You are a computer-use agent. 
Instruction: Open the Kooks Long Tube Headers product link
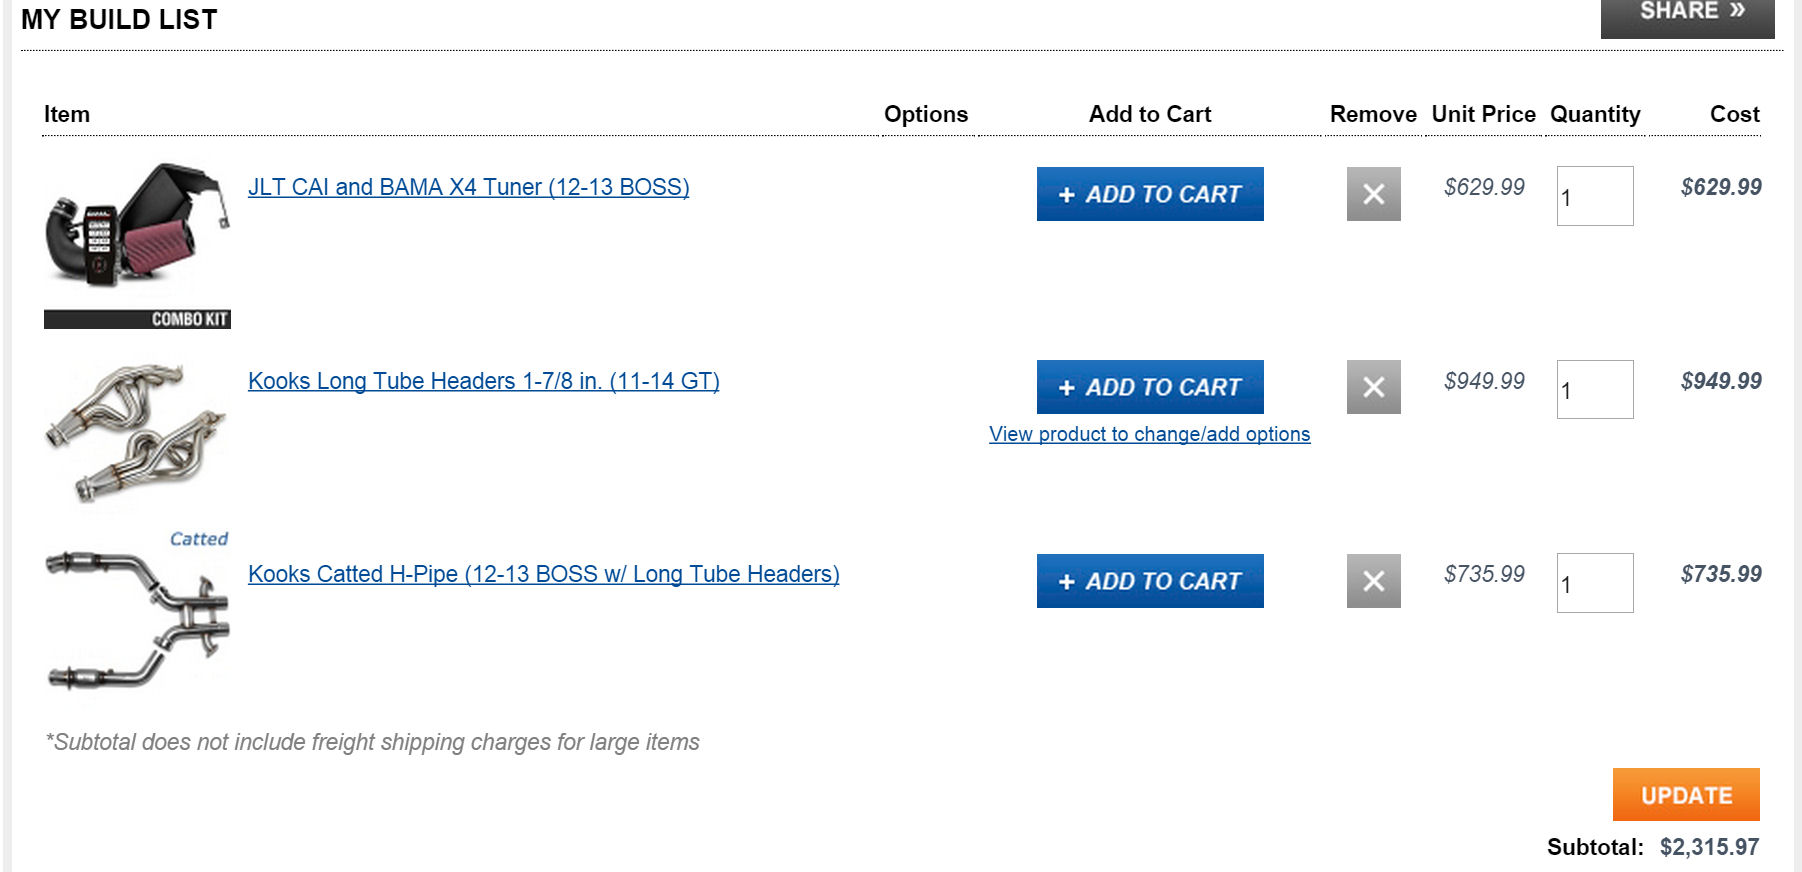[x=483, y=381]
